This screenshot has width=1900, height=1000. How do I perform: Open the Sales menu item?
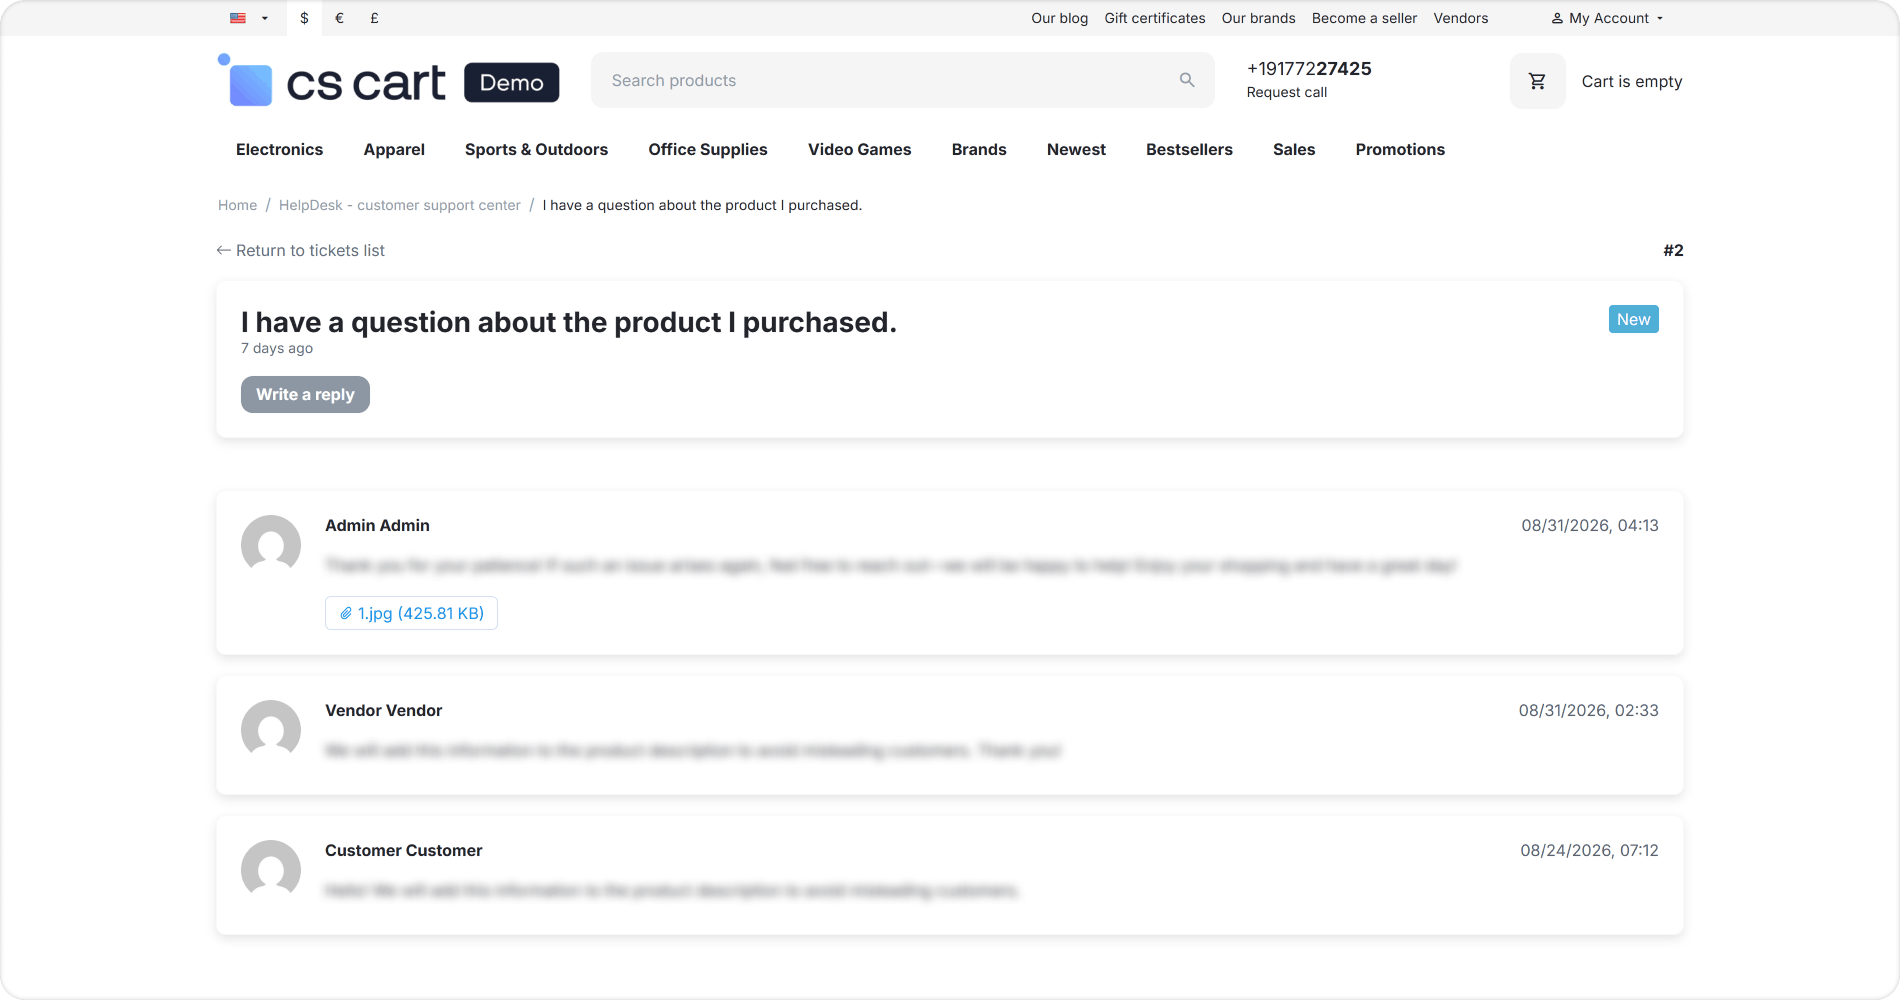[x=1294, y=149]
